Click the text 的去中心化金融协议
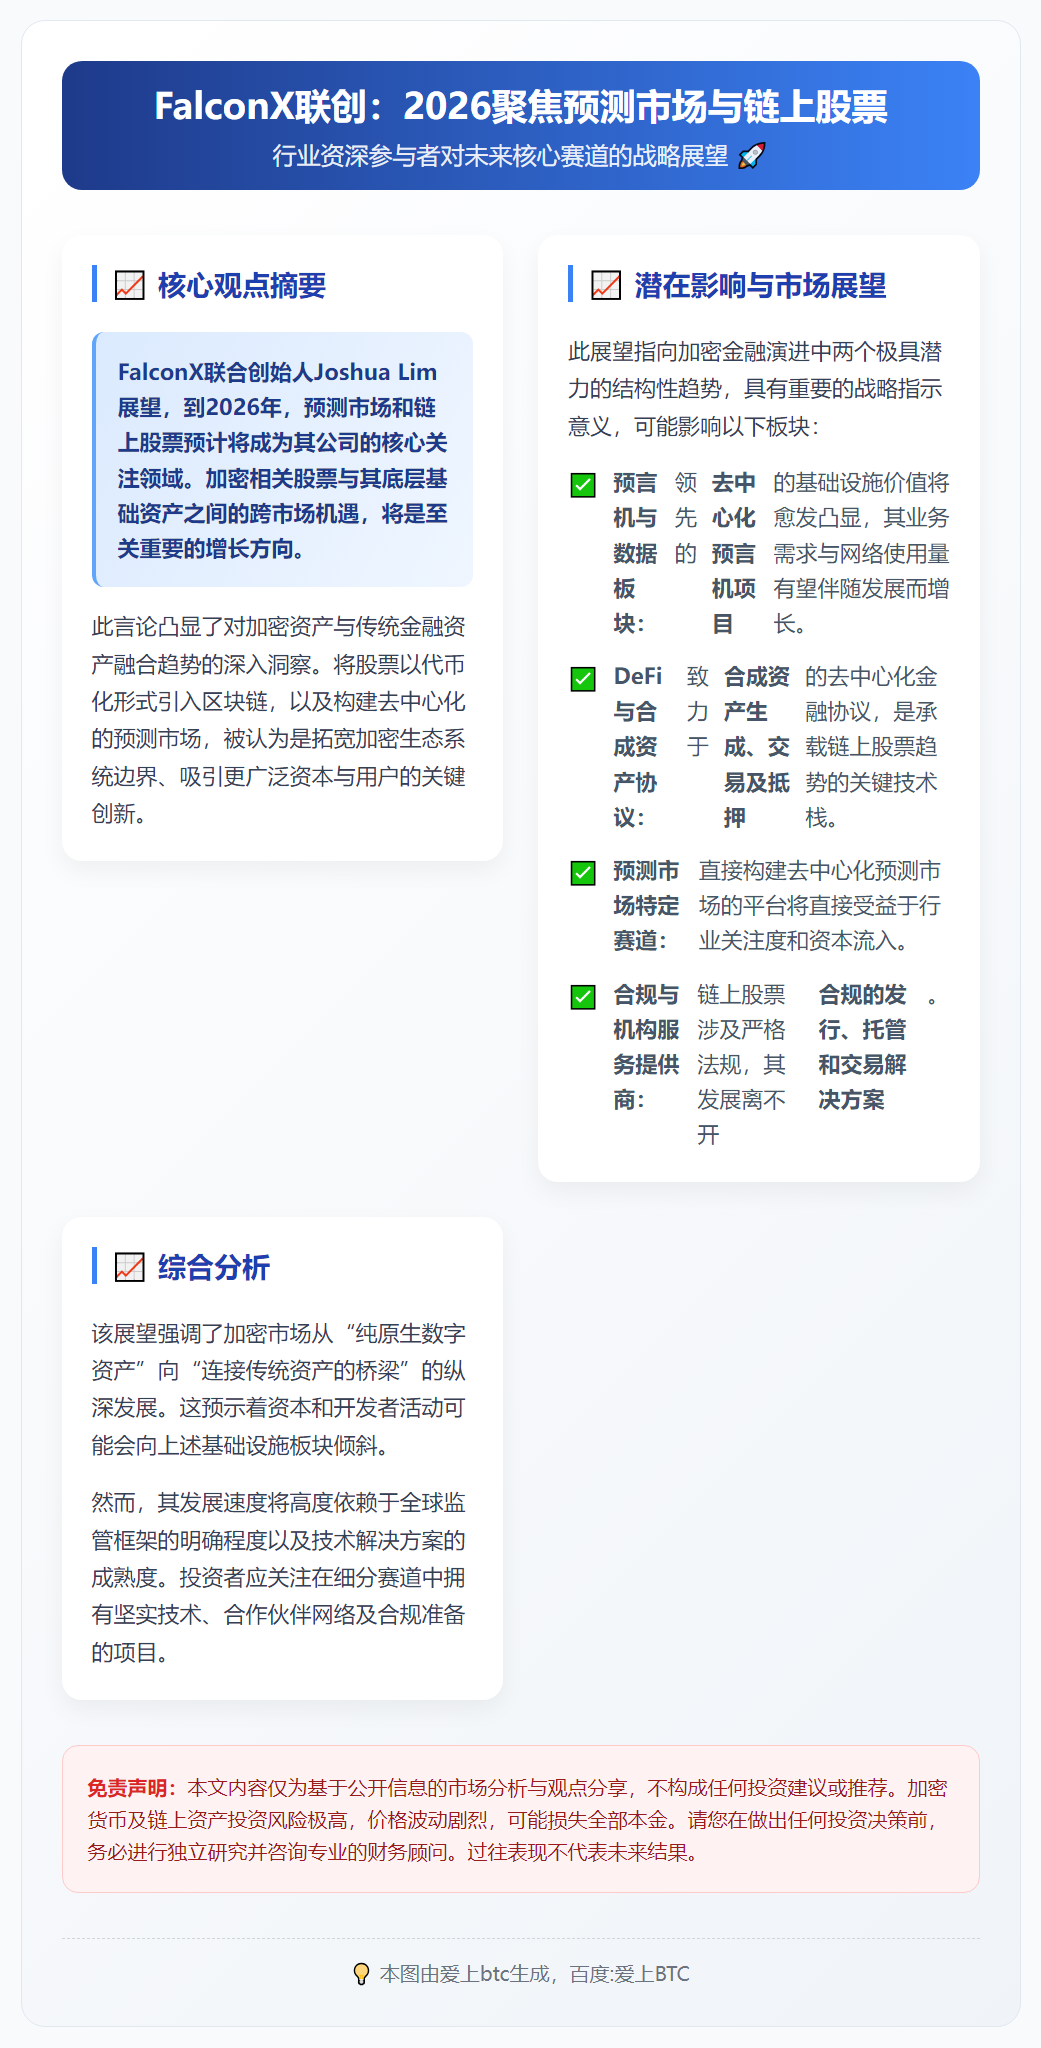The image size is (1041, 2048). (871, 694)
